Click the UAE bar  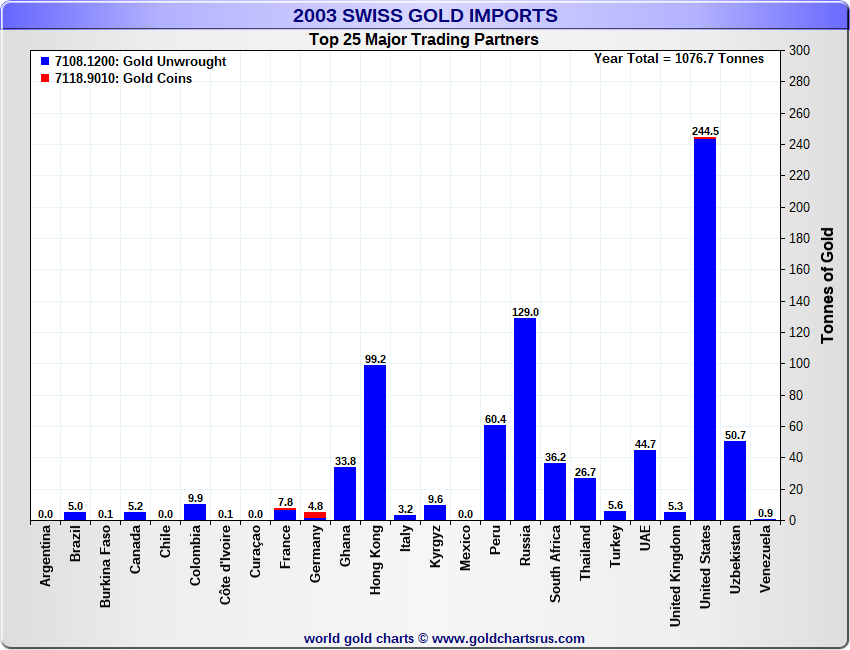tap(645, 486)
